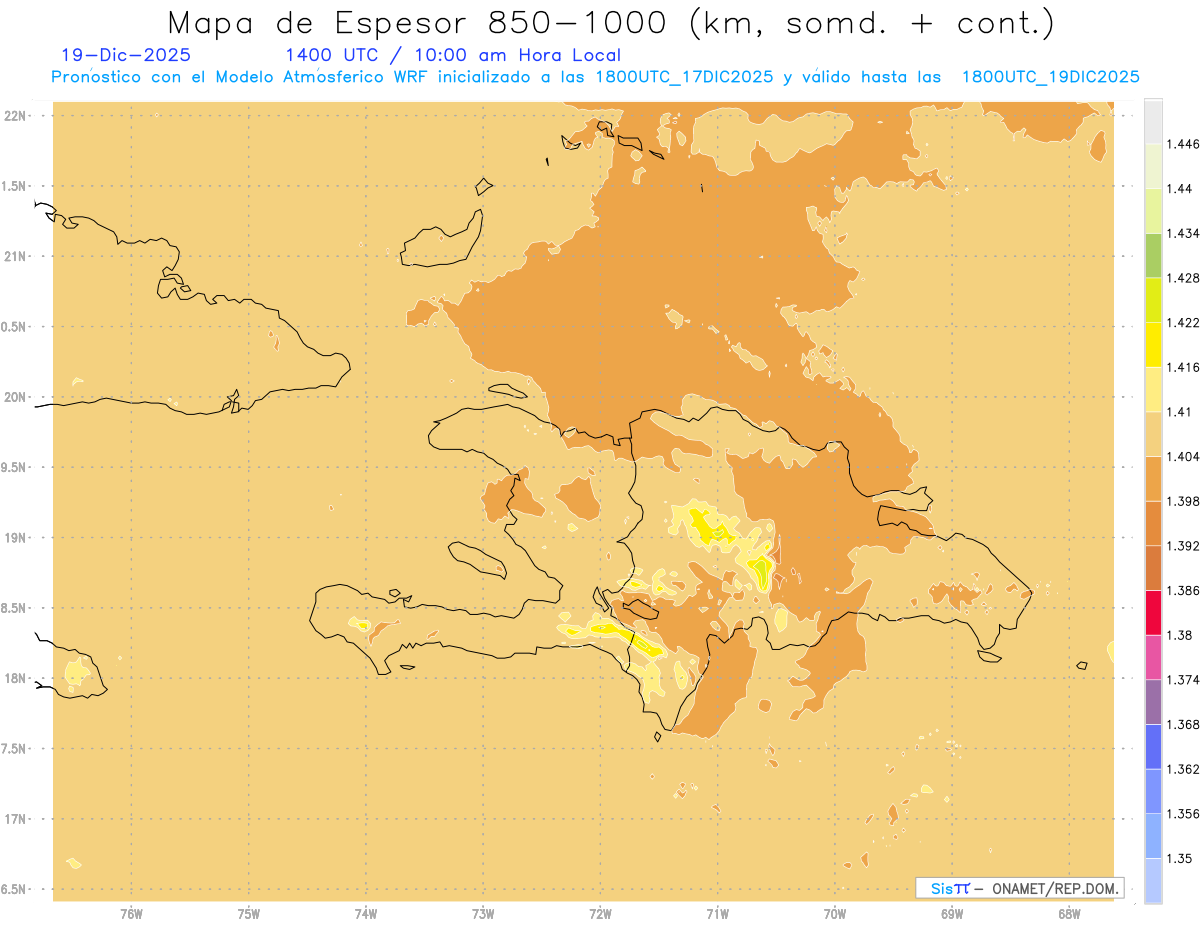
Task: Click the legend value 1.35
Action: [x=1180, y=858]
